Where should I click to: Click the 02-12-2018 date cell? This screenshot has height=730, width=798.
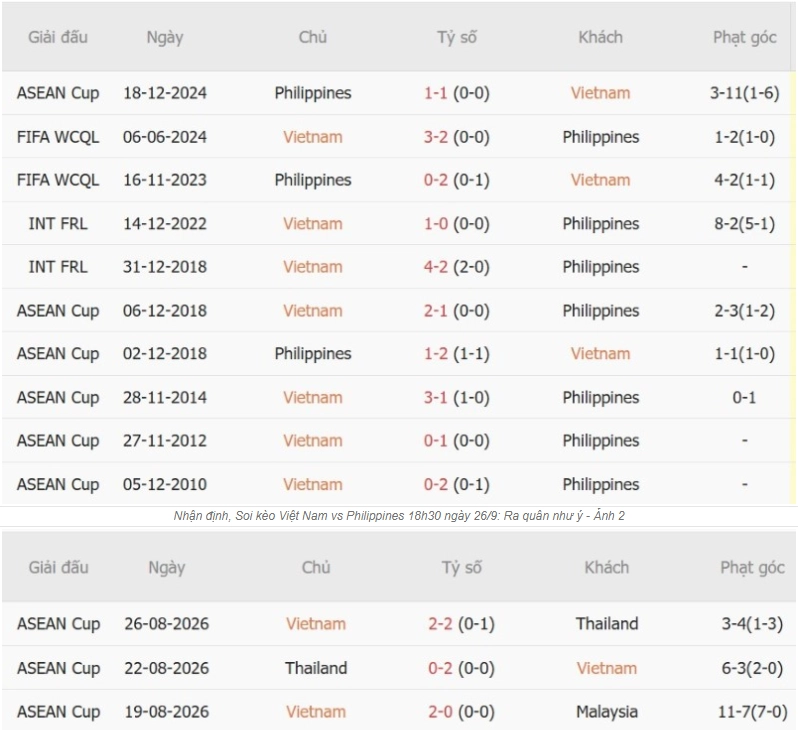pyautogui.click(x=165, y=354)
